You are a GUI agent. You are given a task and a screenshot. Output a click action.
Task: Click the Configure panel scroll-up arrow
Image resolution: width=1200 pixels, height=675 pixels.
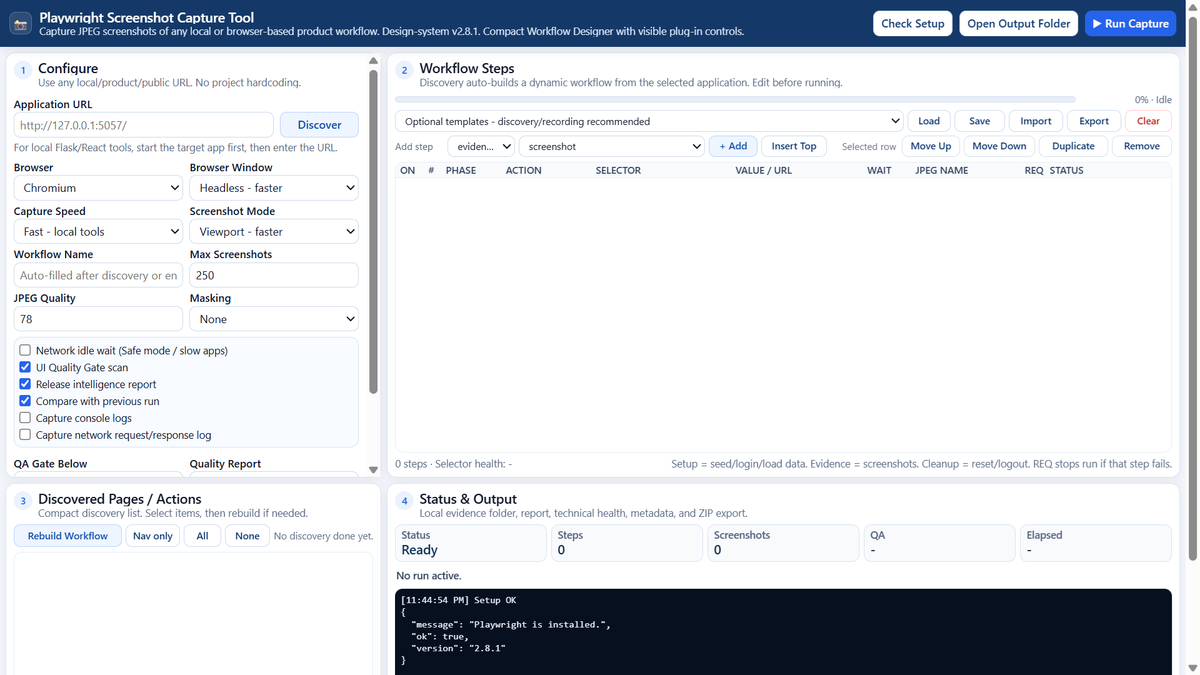coord(373,60)
